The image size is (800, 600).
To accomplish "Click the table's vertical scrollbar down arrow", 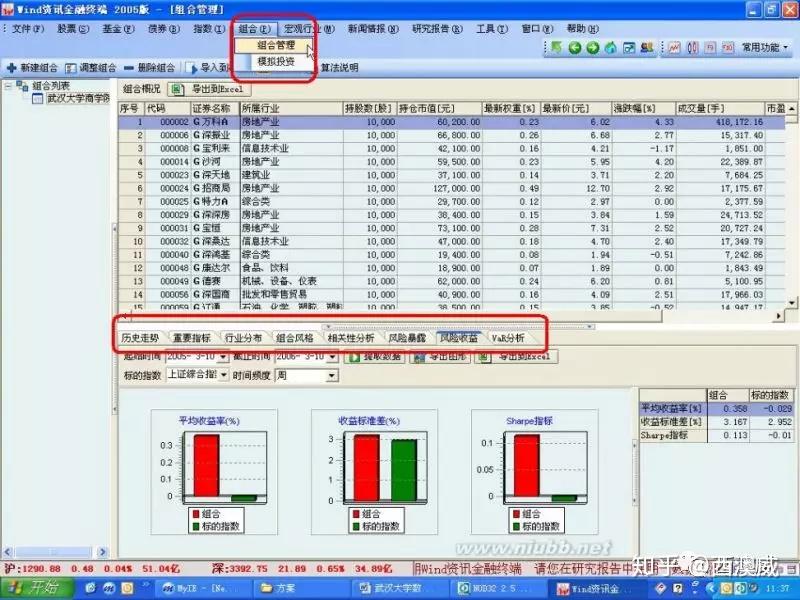I will tap(792, 303).
